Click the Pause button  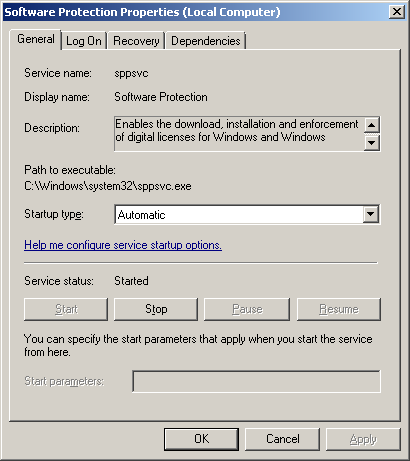coord(247,309)
